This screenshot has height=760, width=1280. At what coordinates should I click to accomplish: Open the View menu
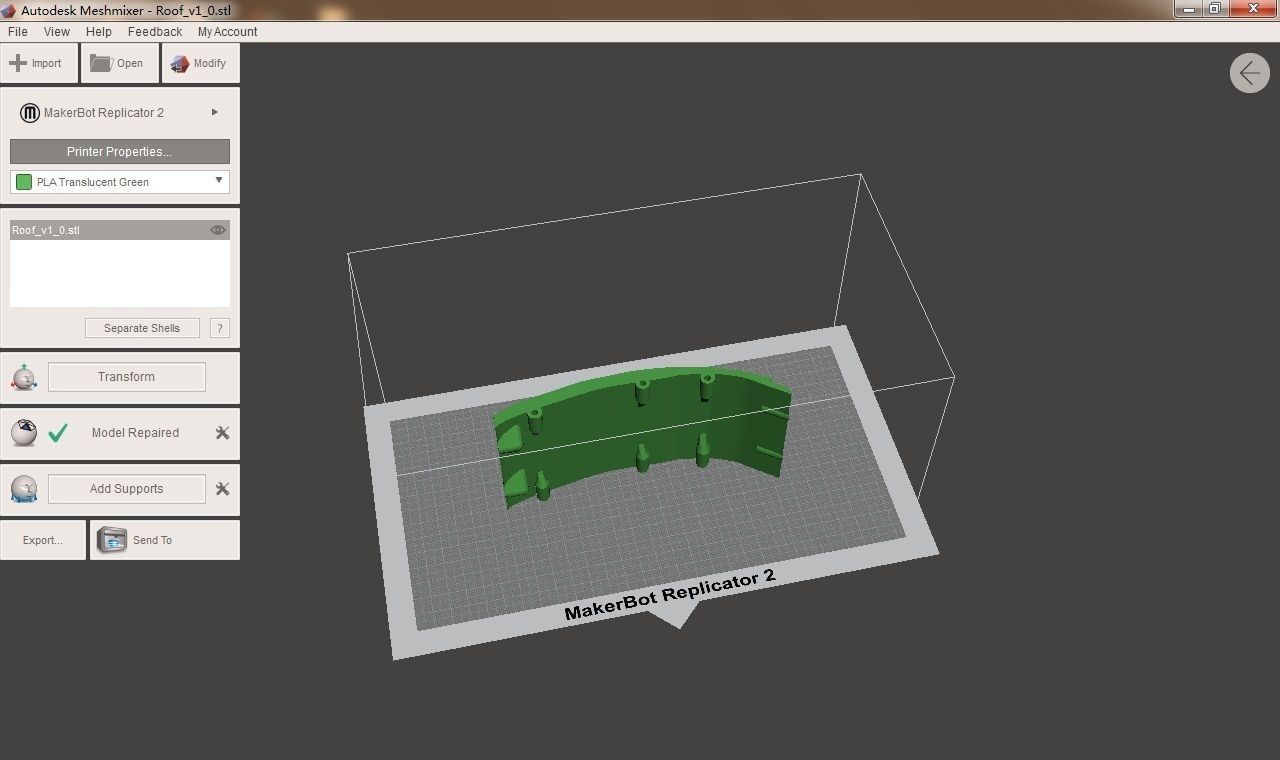coord(57,32)
